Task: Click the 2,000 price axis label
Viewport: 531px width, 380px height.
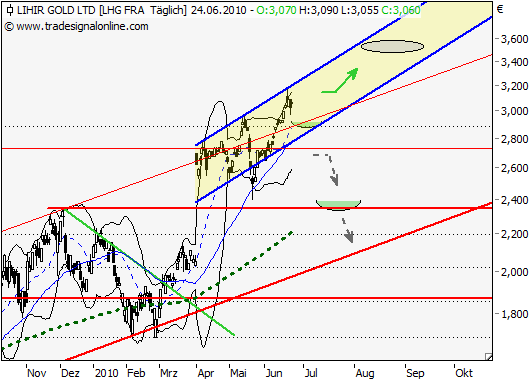Action: [x=514, y=272]
